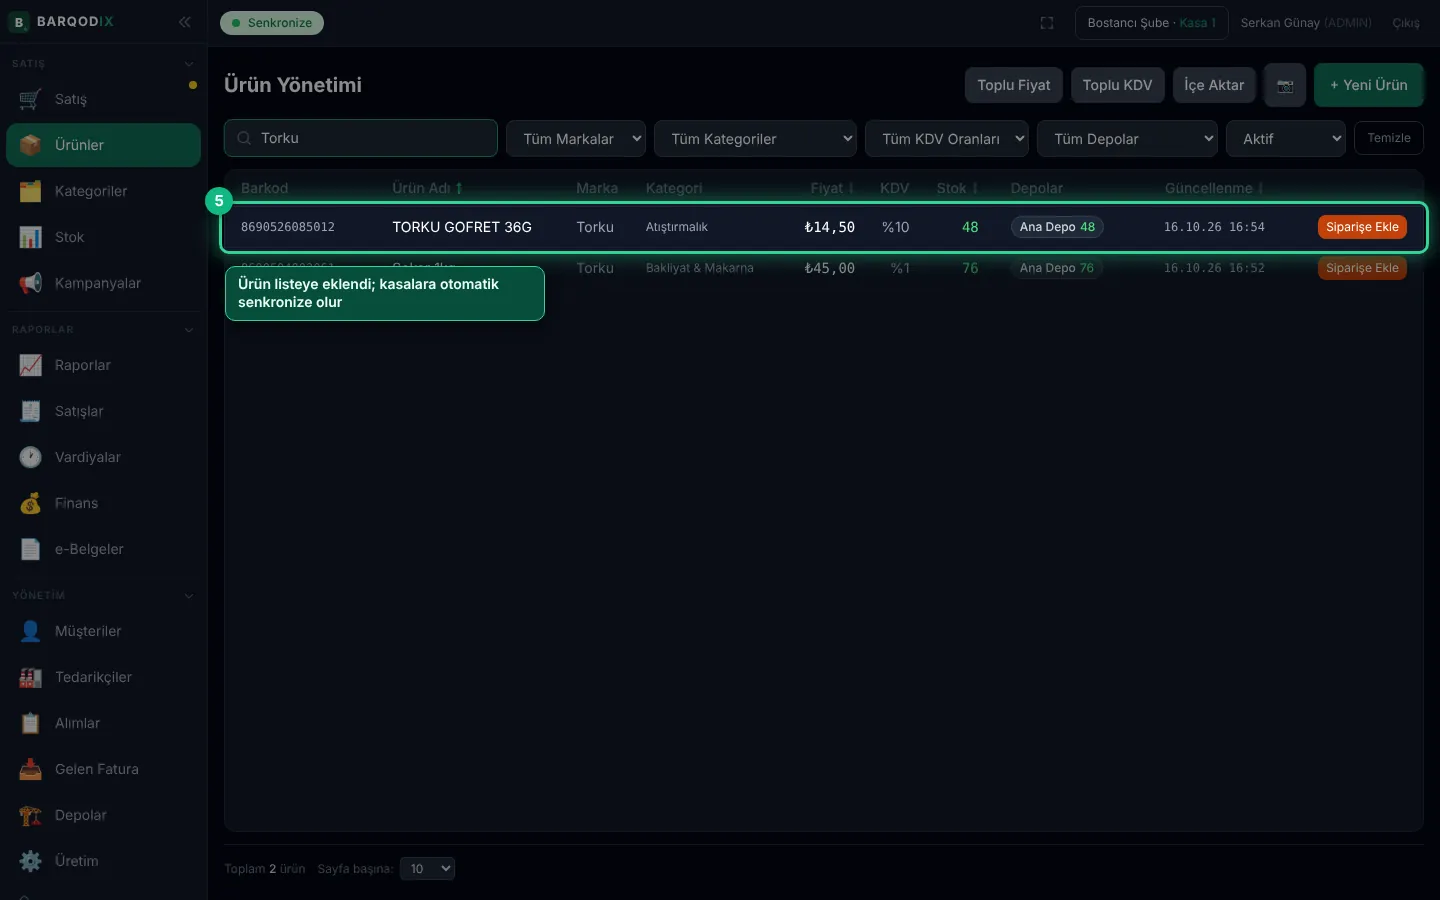
Task: Expand the Tüm Depolar filter
Action: 1127,139
